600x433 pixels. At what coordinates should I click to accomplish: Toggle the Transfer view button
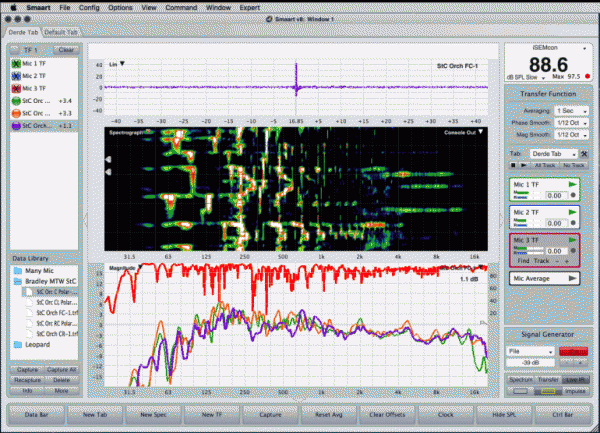click(x=547, y=381)
